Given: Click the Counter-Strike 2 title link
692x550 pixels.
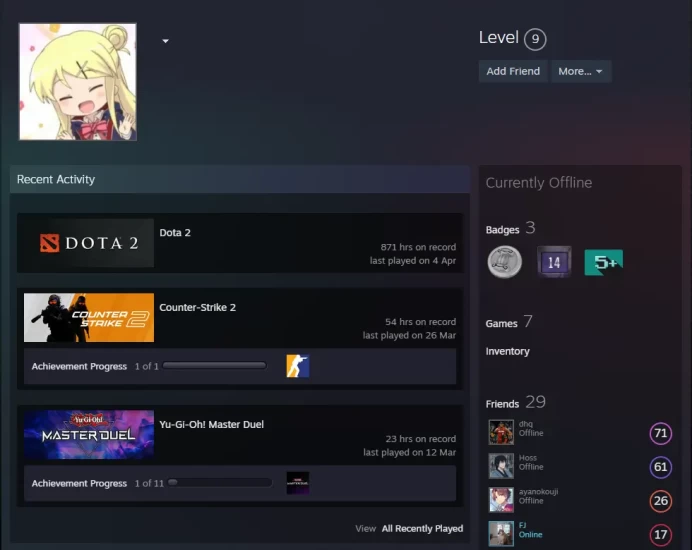Looking at the screenshot, I should point(197,307).
